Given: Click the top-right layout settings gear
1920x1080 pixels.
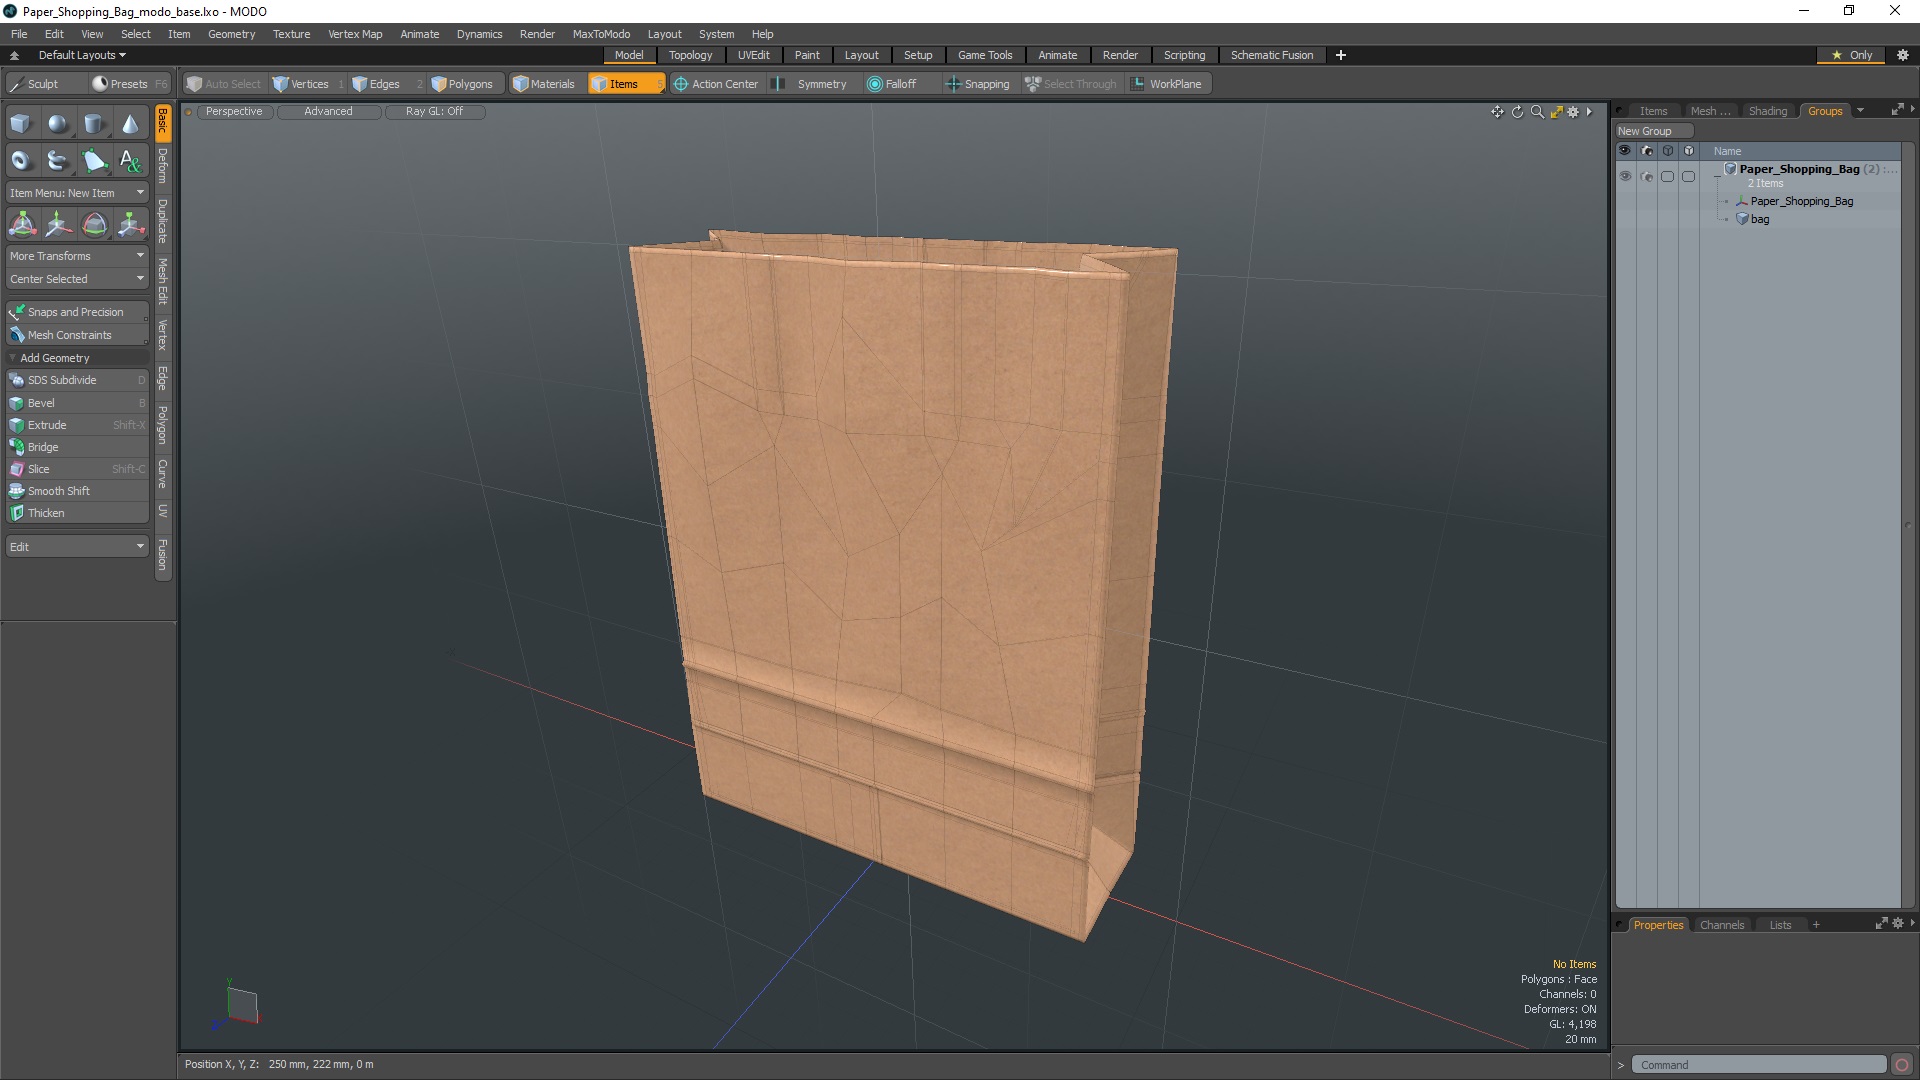Looking at the screenshot, I should coord(1902,55).
